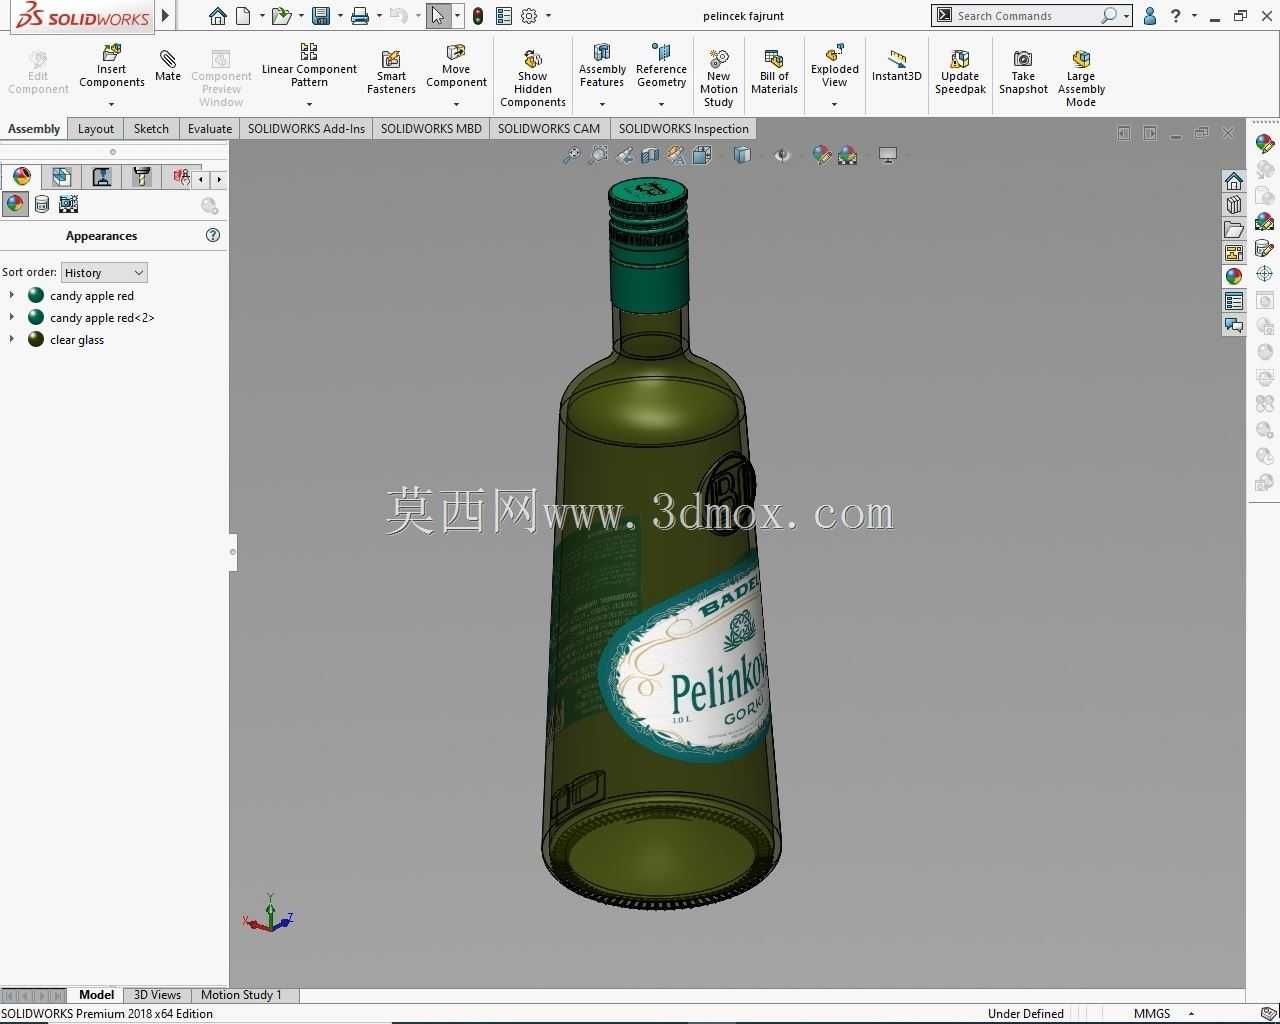Expand candy apple red<2> appearance node
1280x1024 pixels.
pyautogui.click(x=12, y=317)
